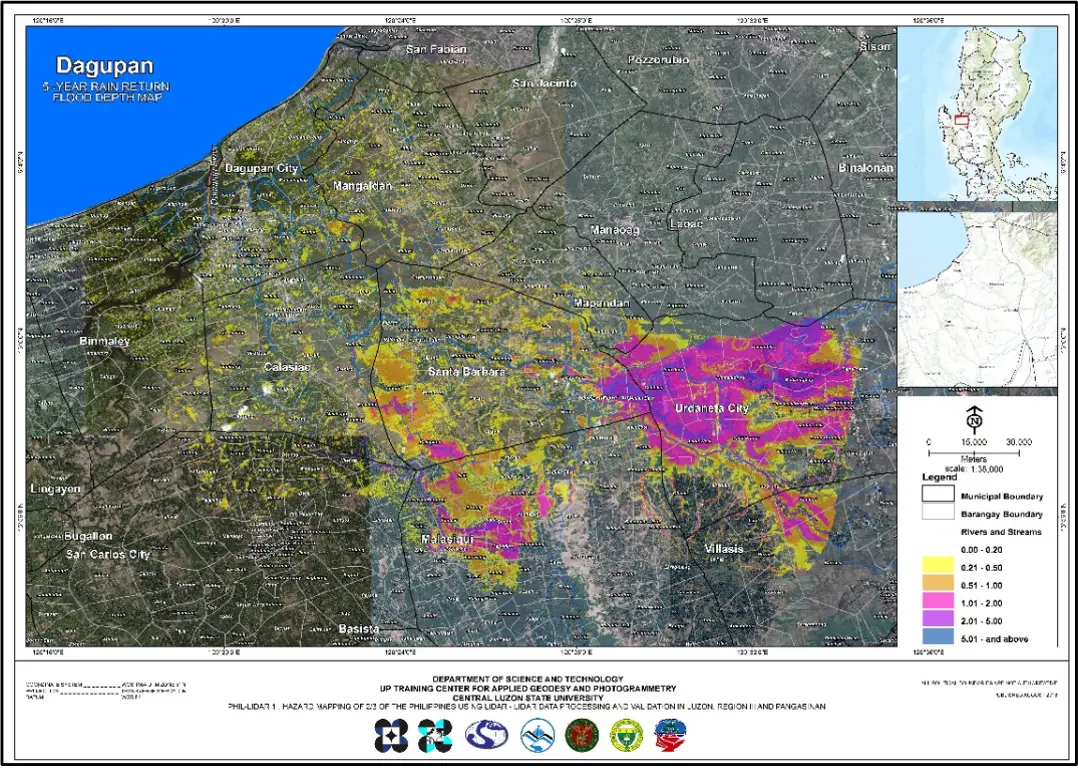Click the Dagupan City map label
This screenshot has height=768, width=1078.
click(261, 168)
